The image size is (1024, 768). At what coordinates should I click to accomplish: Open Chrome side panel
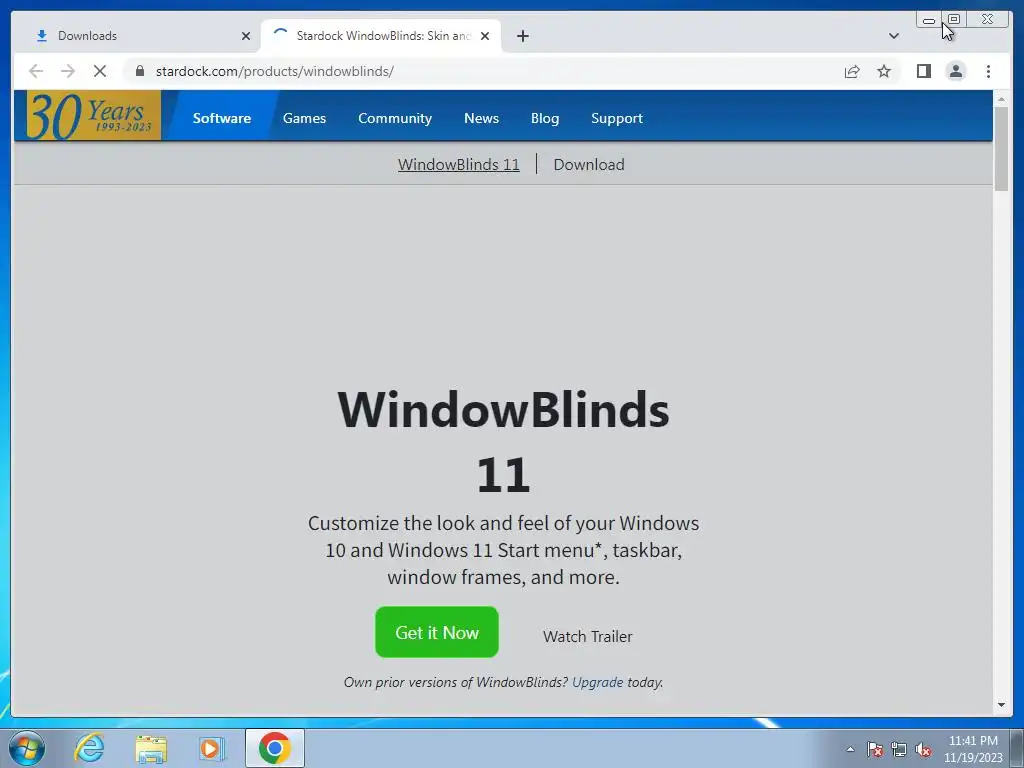coord(923,71)
